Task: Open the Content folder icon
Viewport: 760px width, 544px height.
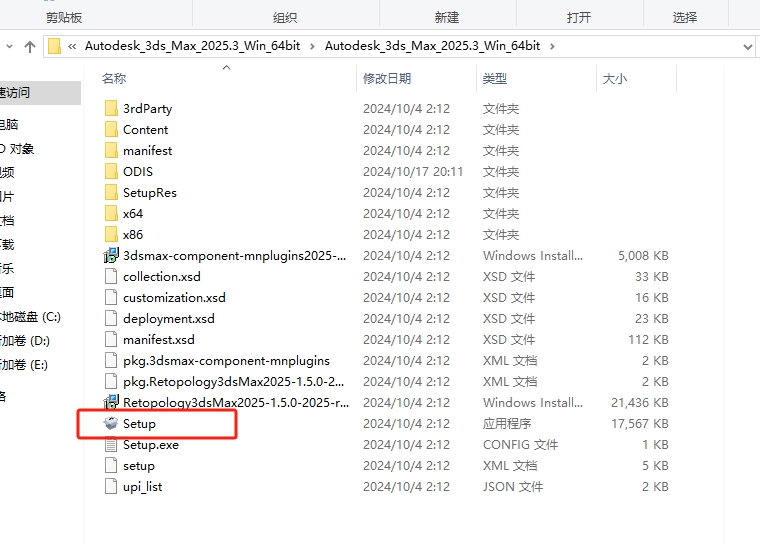Action: click(111, 129)
